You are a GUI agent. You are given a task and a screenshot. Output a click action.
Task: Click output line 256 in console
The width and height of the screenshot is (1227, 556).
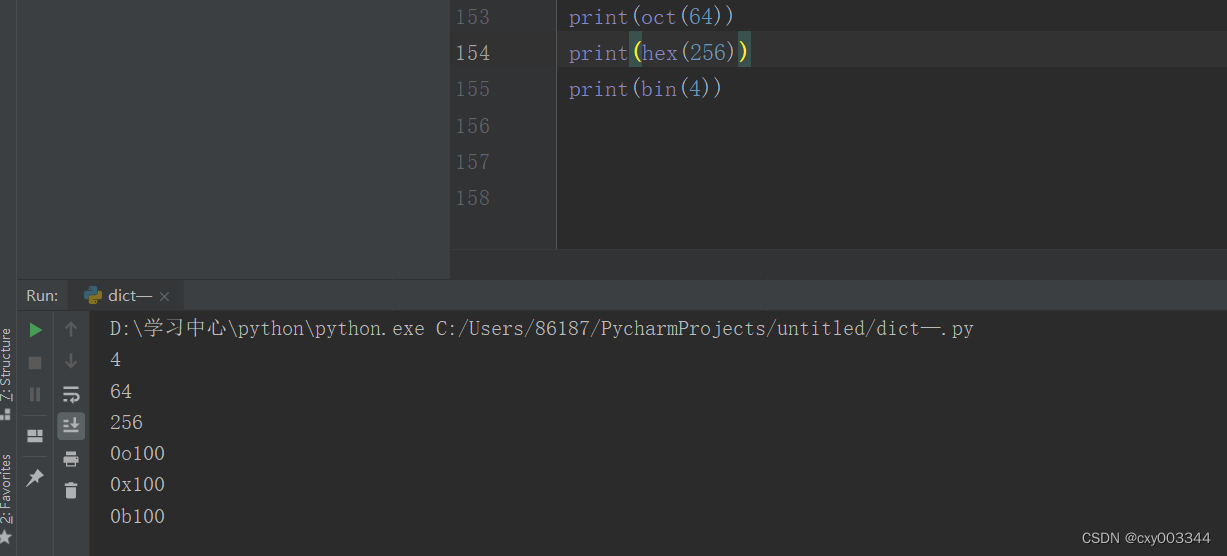click(127, 422)
